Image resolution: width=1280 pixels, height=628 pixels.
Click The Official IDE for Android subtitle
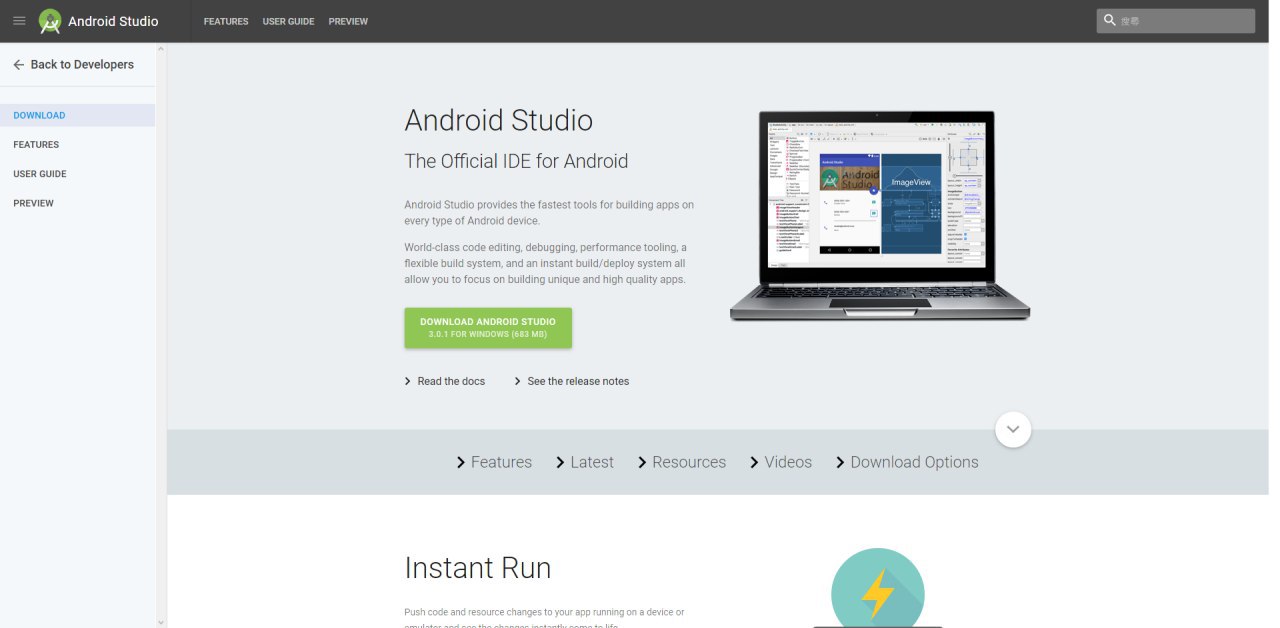pyautogui.click(x=516, y=161)
